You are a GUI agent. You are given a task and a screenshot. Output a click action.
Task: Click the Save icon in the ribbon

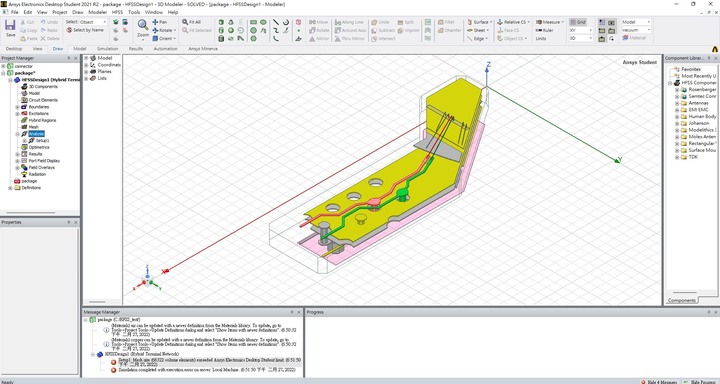10,28
